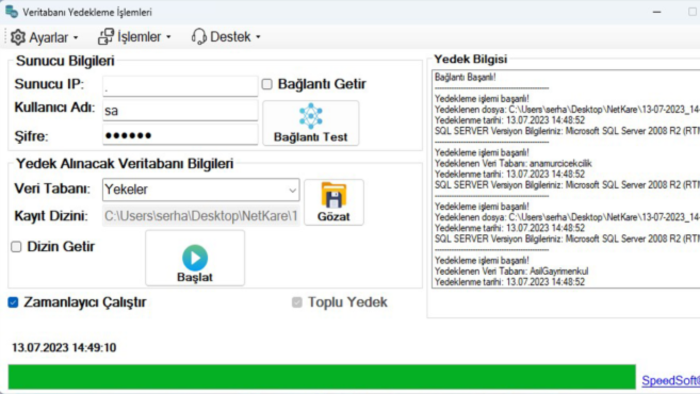This screenshot has height=394, width=700.
Task: Click in the Şifre password field
Action: [x=180, y=135]
